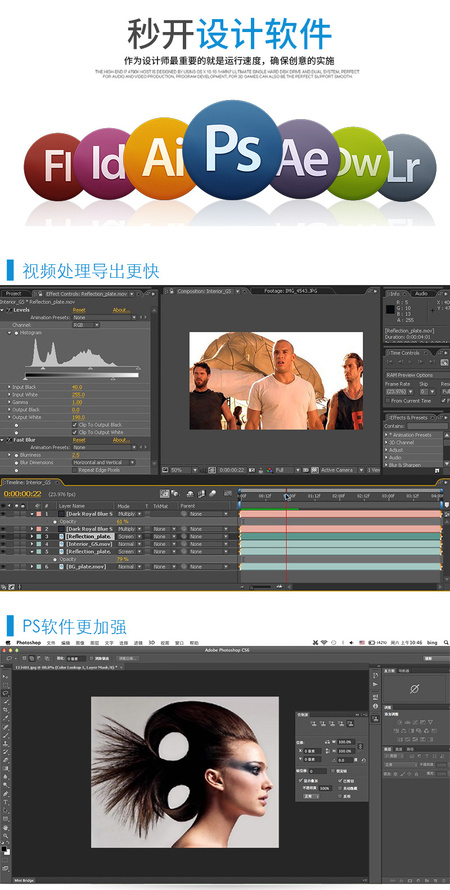The height and width of the screenshot is (890, 450).
Task: Open the Mini Bridge tab at bottom
Action: (24, 880)
